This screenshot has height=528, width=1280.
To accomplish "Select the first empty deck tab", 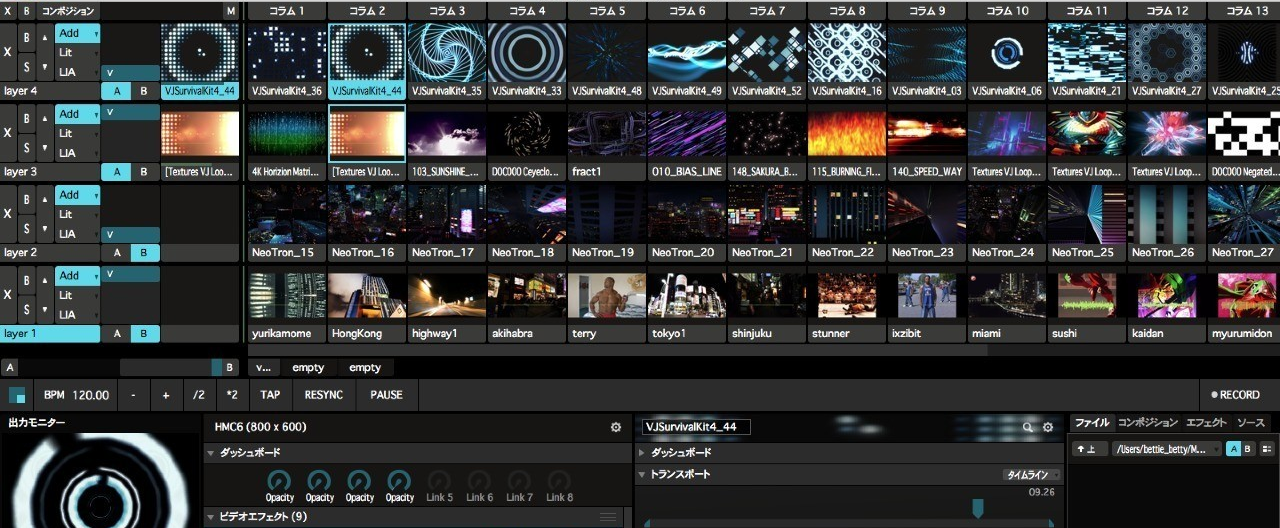I will [308, 367].
